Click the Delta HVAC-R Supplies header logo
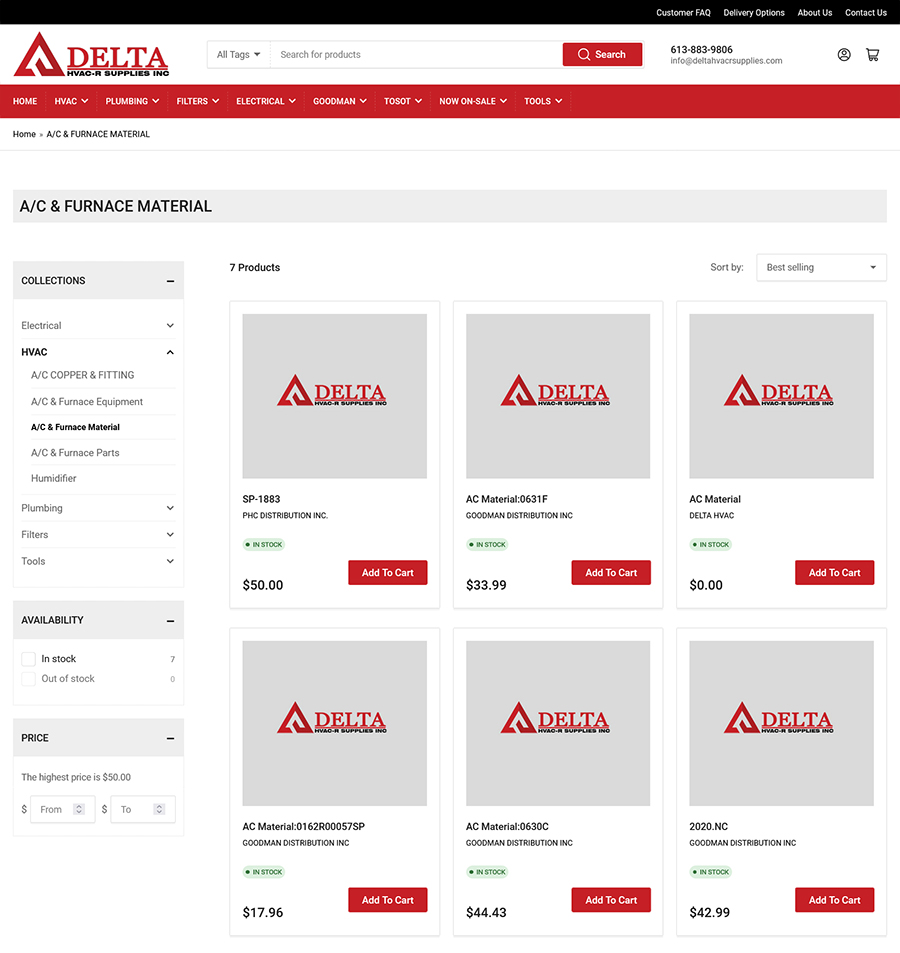 point(92,55)
